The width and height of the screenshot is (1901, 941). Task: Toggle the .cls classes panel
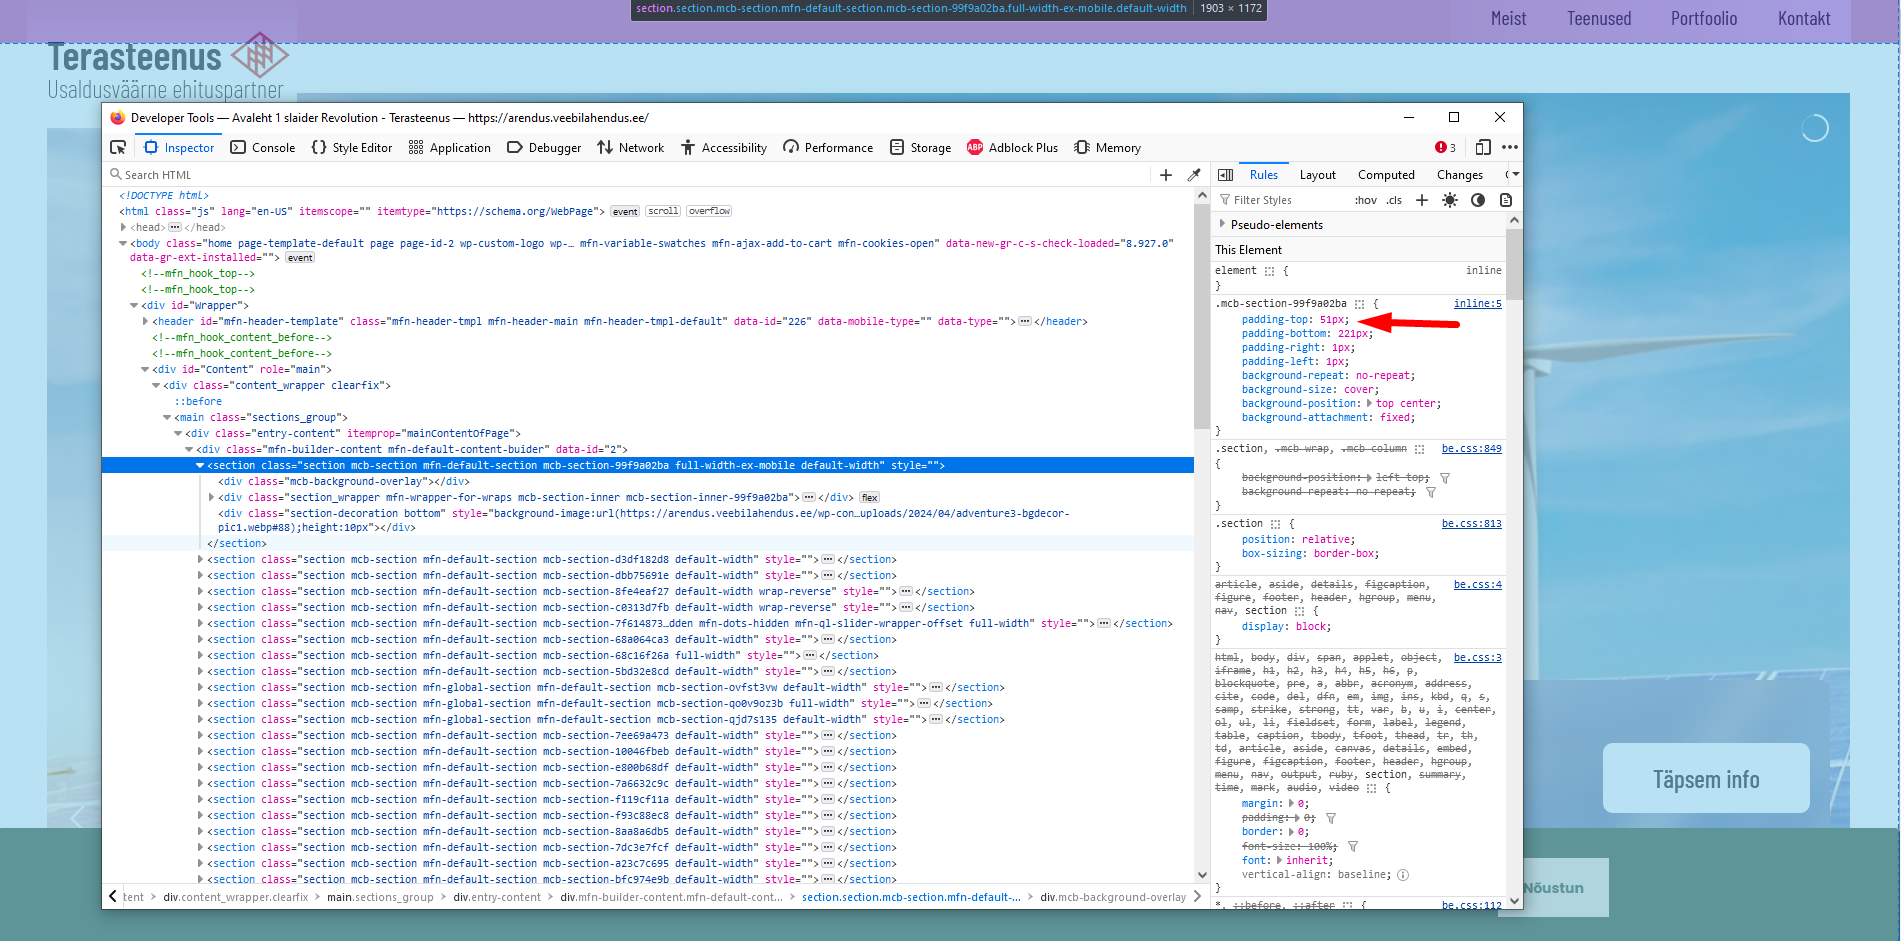point(1394,200)
